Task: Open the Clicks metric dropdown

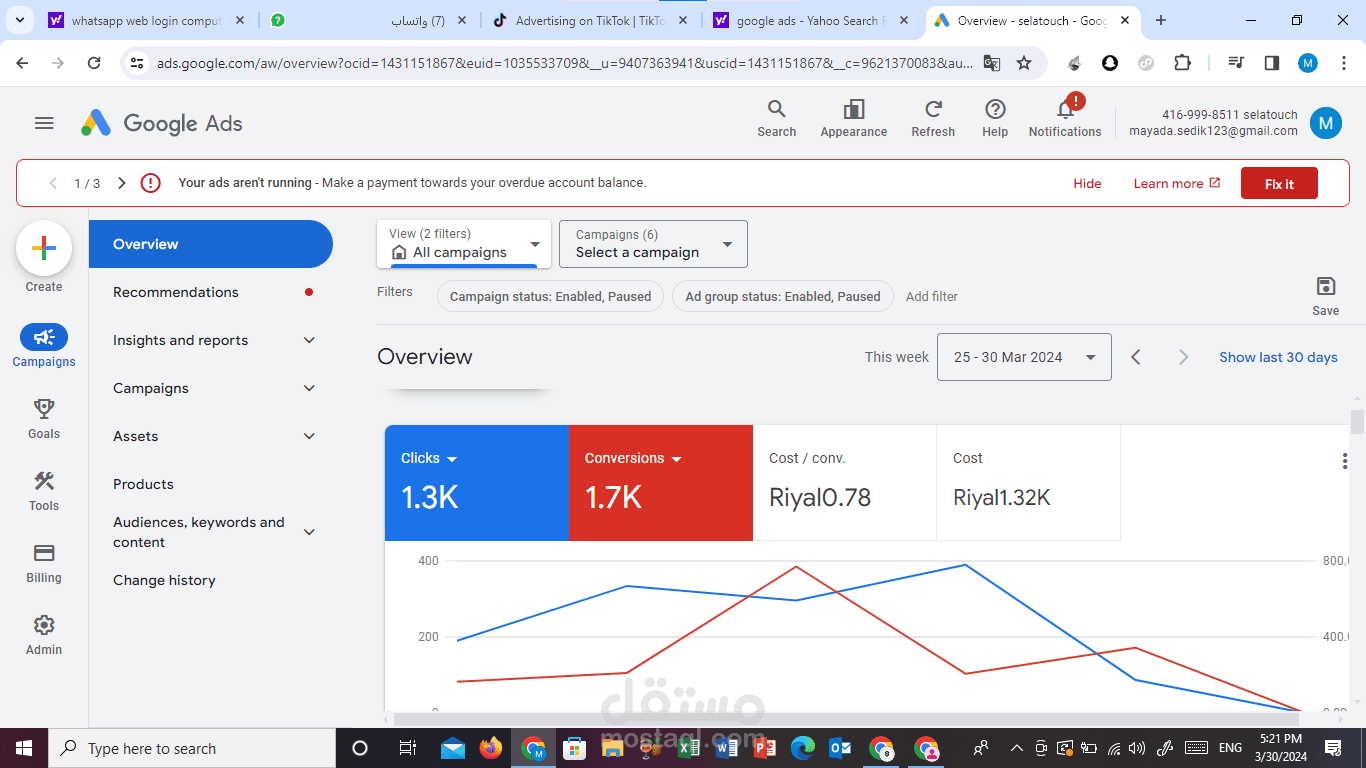Action: pyautogui.click(x=429, y=458)
